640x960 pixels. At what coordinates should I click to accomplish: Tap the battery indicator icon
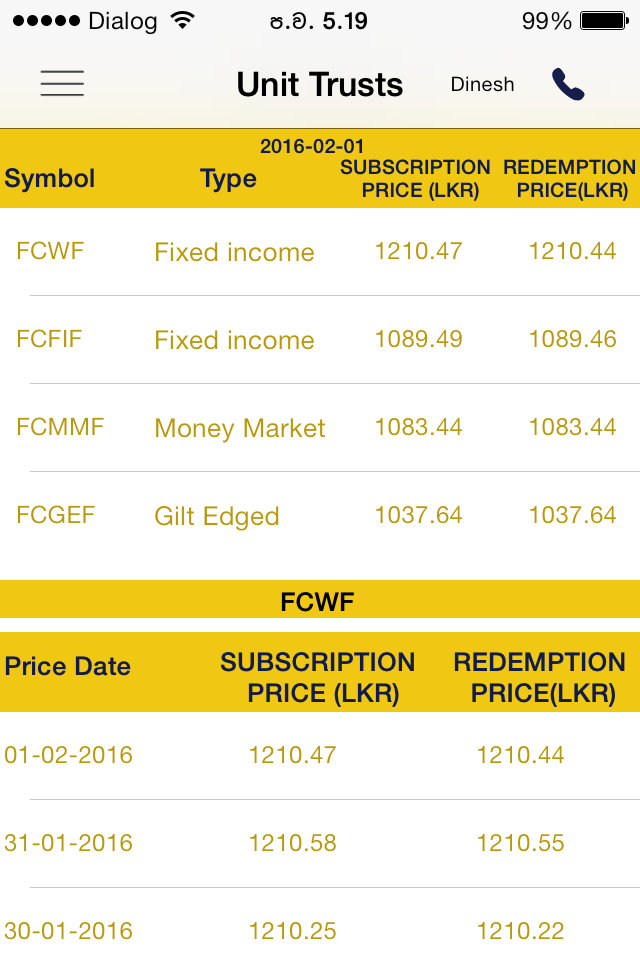click(604, 21)
